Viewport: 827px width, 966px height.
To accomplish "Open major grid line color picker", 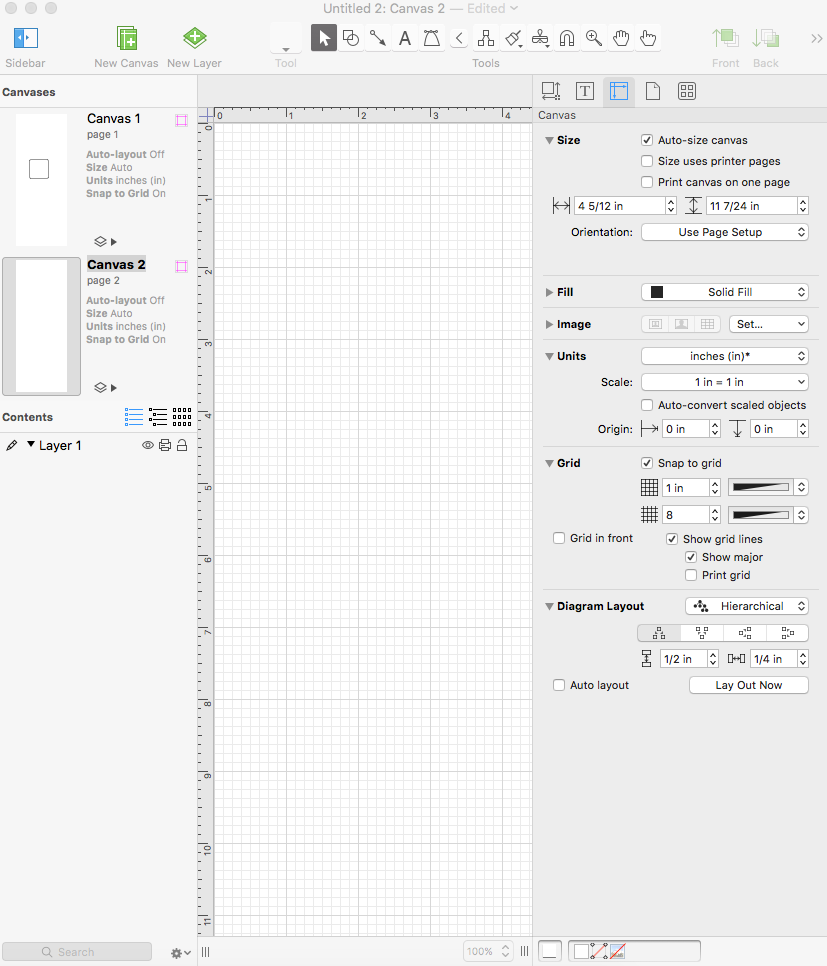I will 768,487.
